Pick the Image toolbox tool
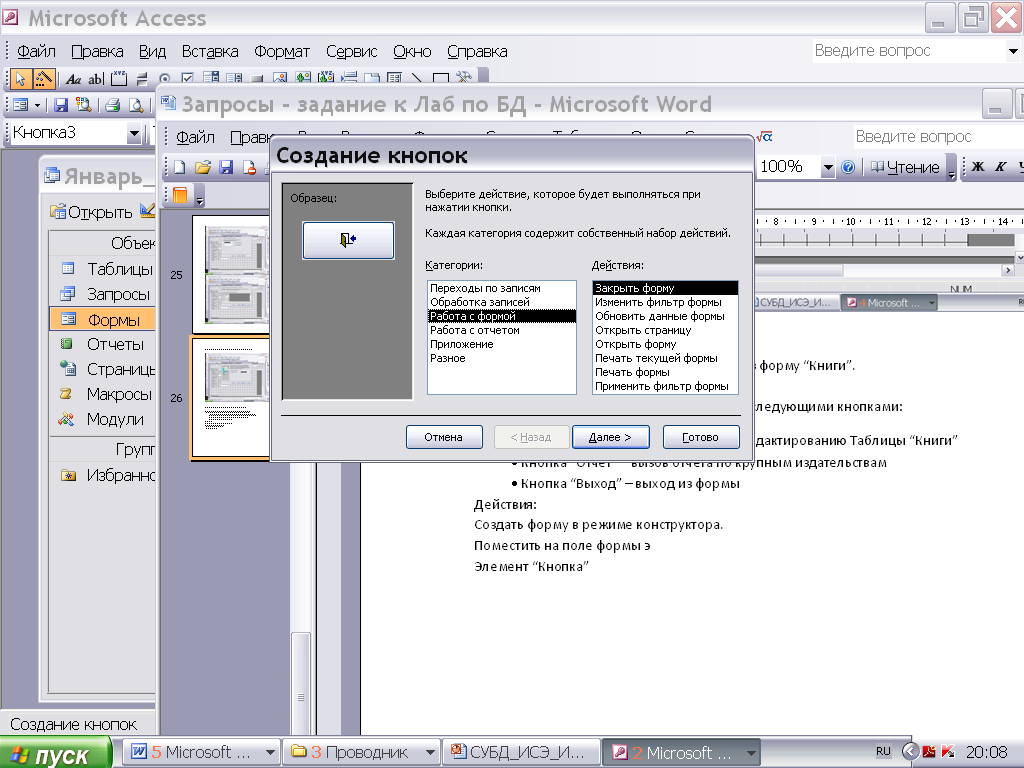The height and width of the screenshot is (768, 1024). (280, 79)
